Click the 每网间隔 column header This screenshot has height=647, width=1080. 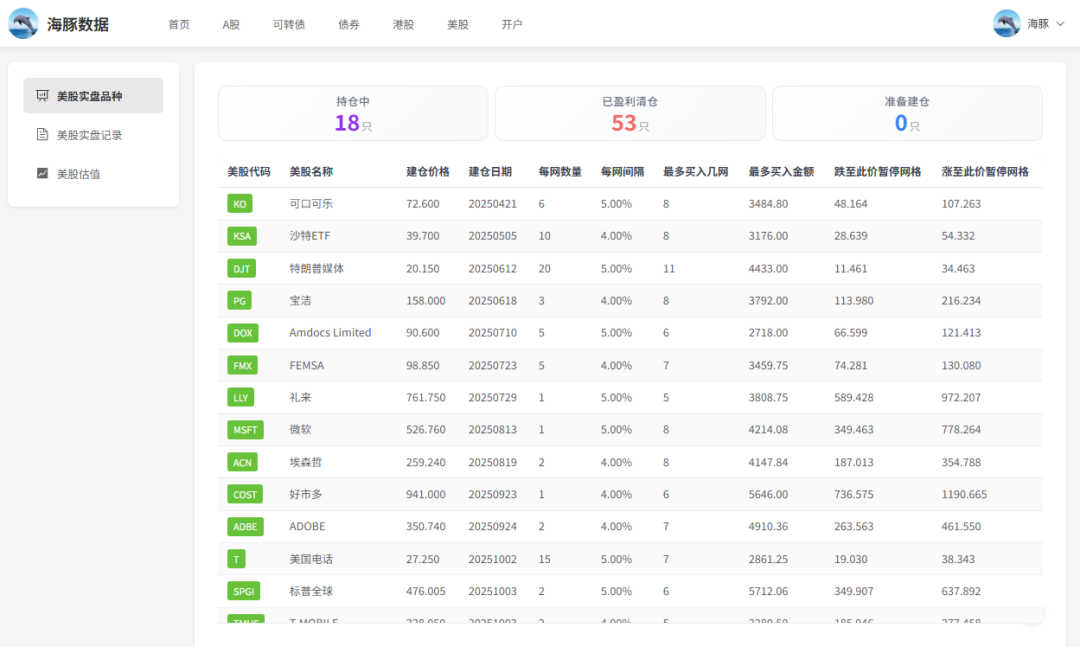[x=622, y=172]
